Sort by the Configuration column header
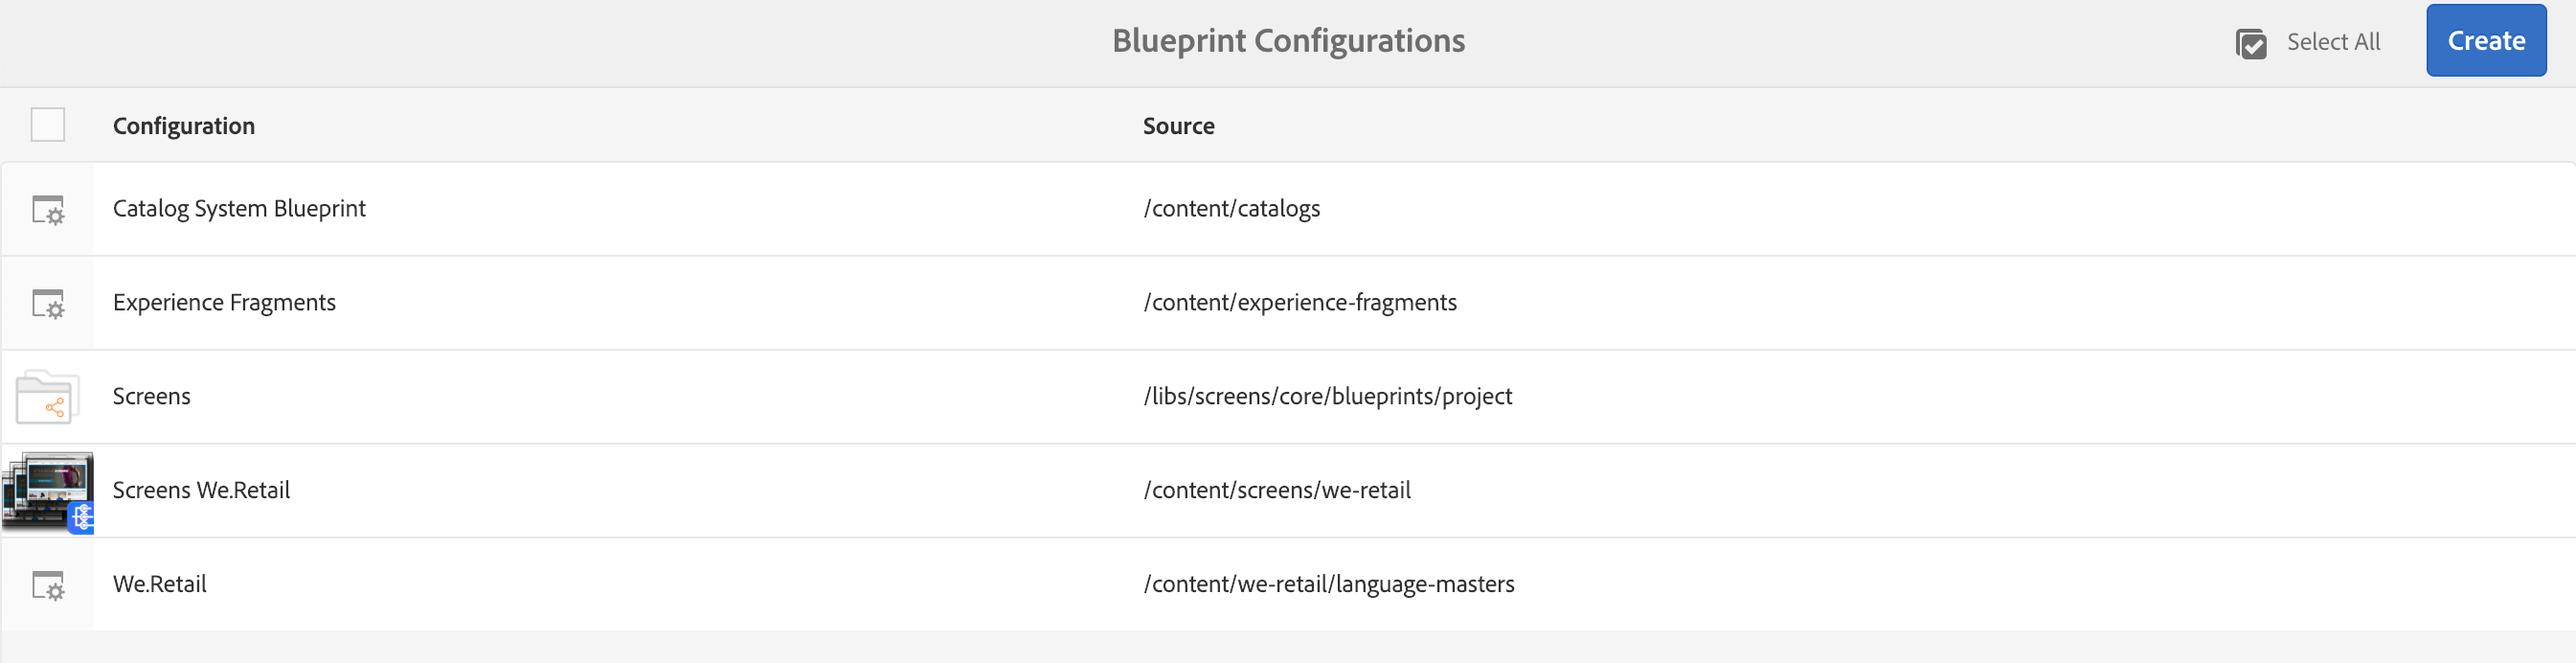 [x=184, y=126]
